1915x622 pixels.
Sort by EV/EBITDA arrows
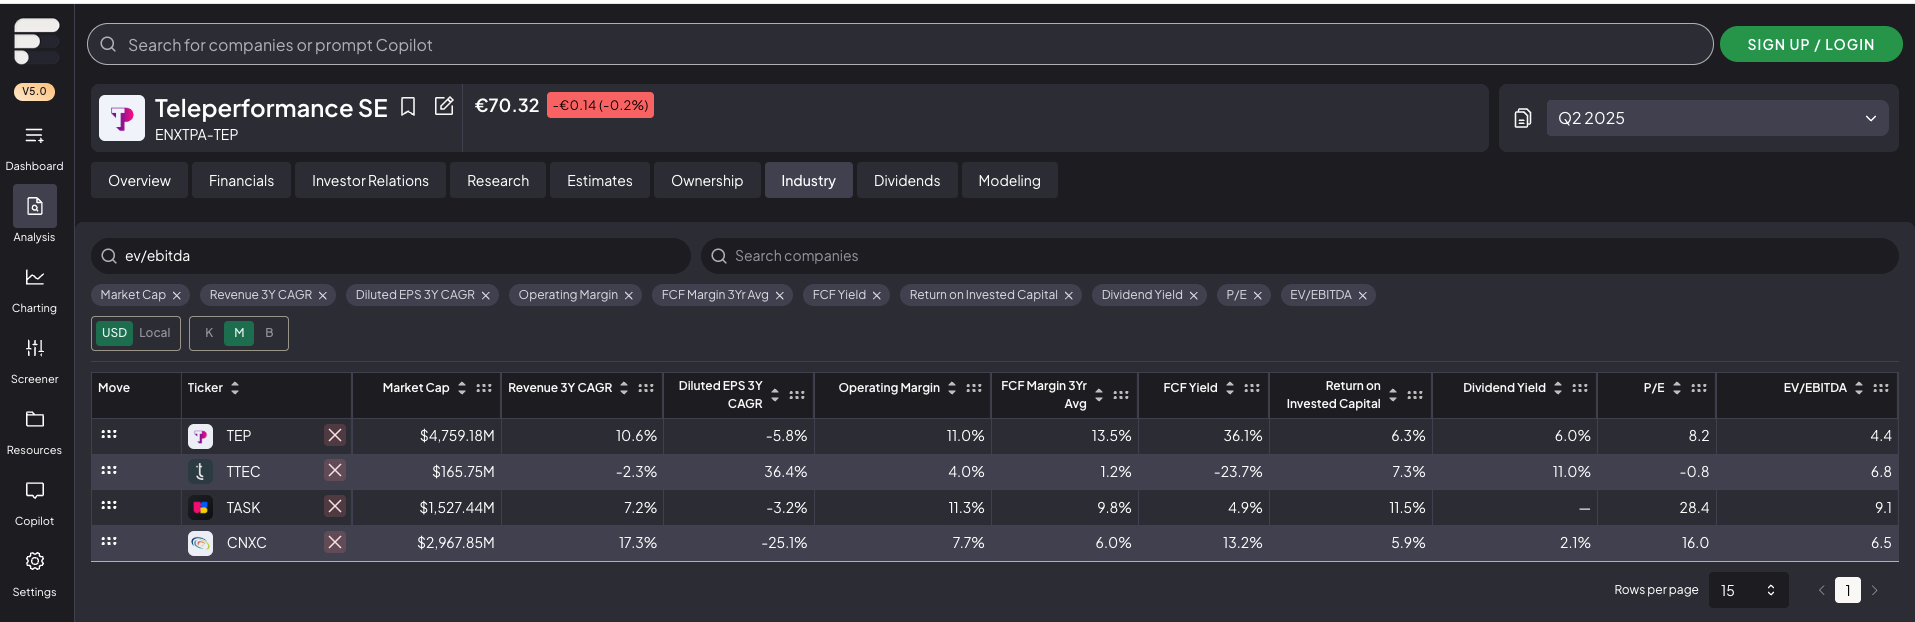click(1859, 388)
